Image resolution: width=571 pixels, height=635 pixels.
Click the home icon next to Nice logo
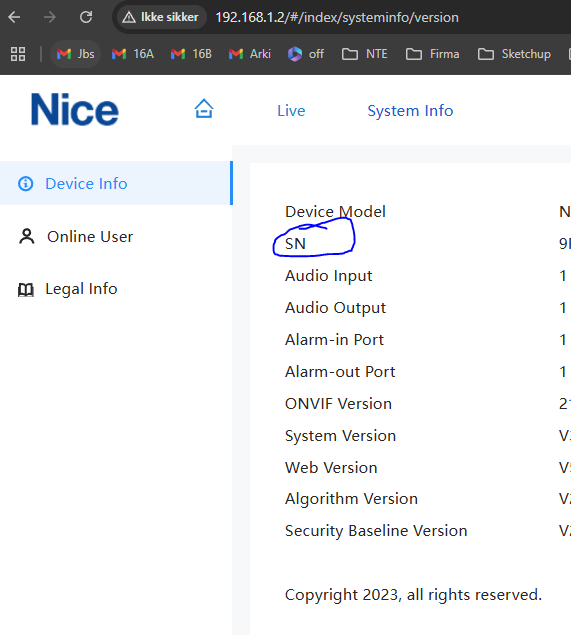coord(204,109)
